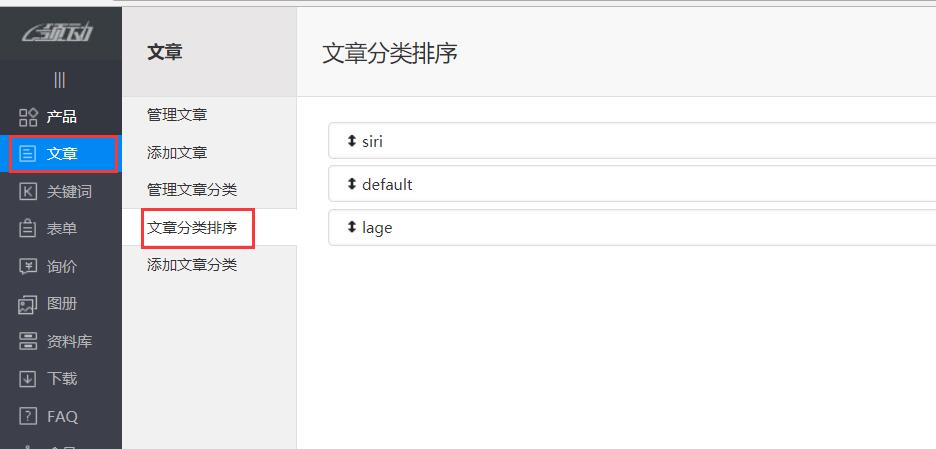936x449 pixels.
Task: Click the 询价 inquiry icon
Action: [x=28, y=267]
